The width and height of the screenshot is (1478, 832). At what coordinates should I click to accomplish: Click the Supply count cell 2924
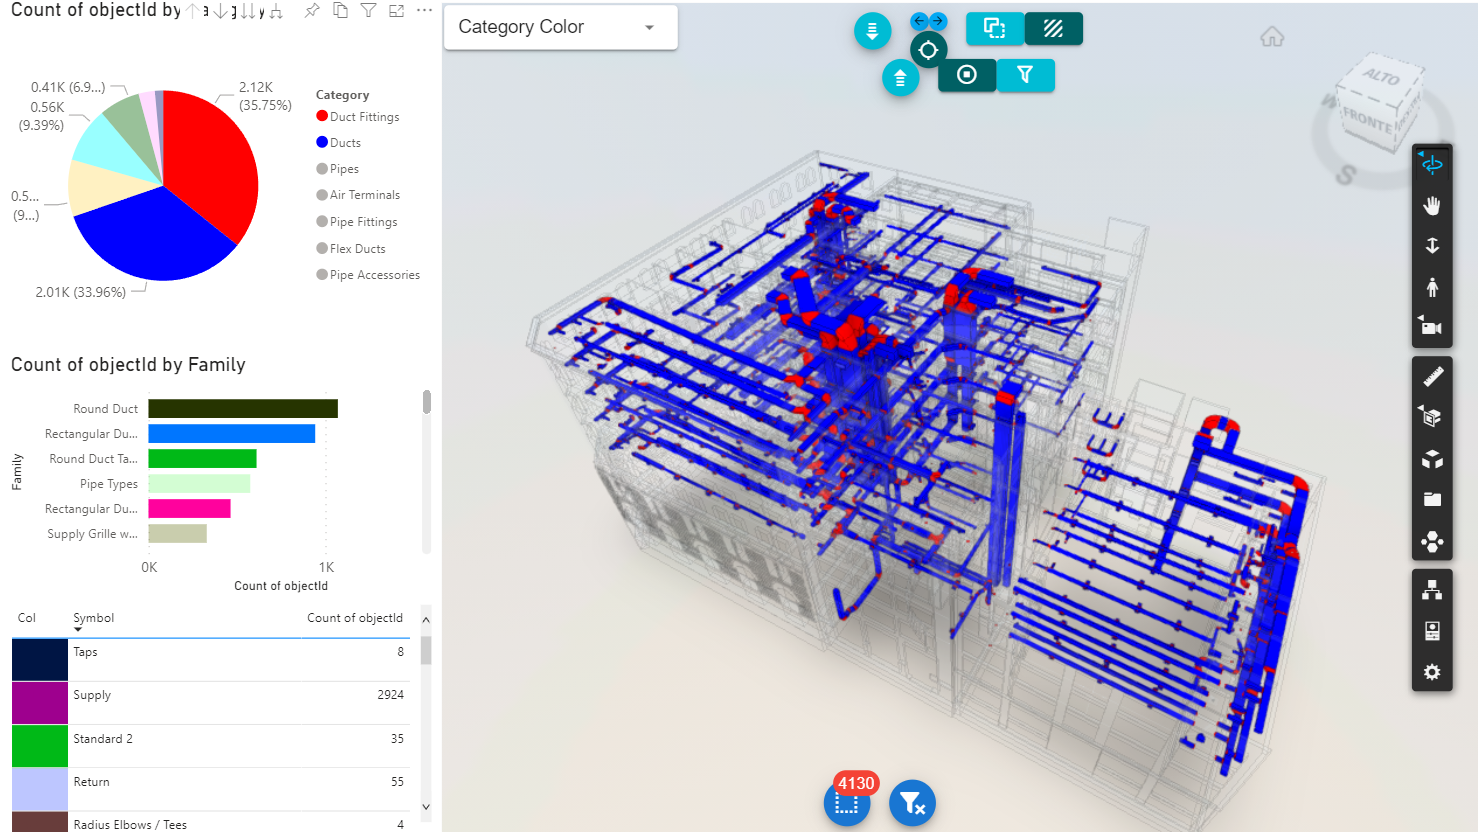tap(391, 695)
